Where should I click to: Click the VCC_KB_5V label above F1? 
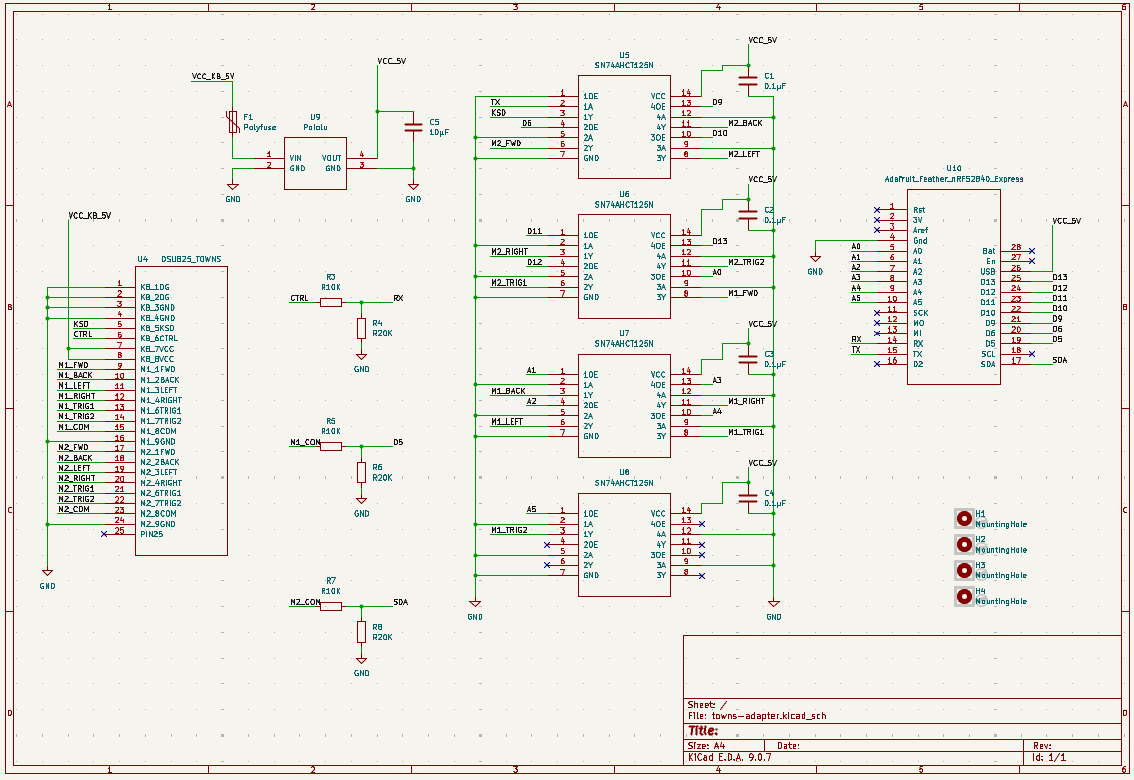212,77
